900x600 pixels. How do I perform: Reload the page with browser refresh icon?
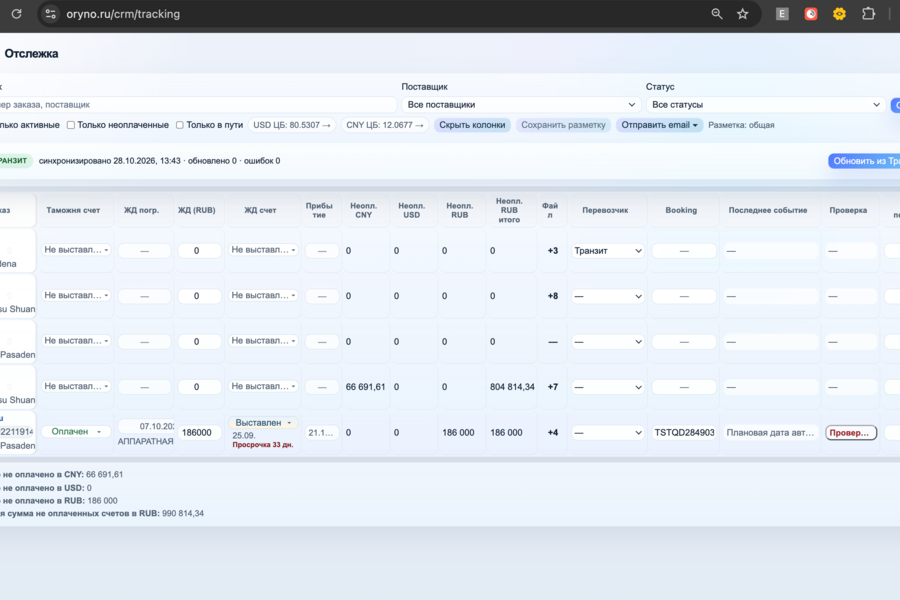click(x=16, y=14)
